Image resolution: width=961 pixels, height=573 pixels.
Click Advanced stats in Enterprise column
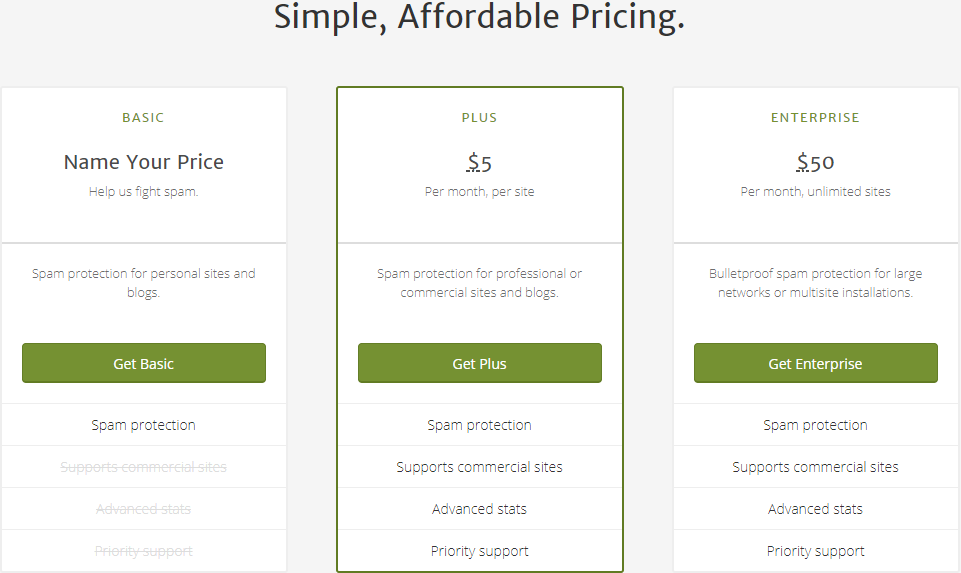(x=815, y=509)
